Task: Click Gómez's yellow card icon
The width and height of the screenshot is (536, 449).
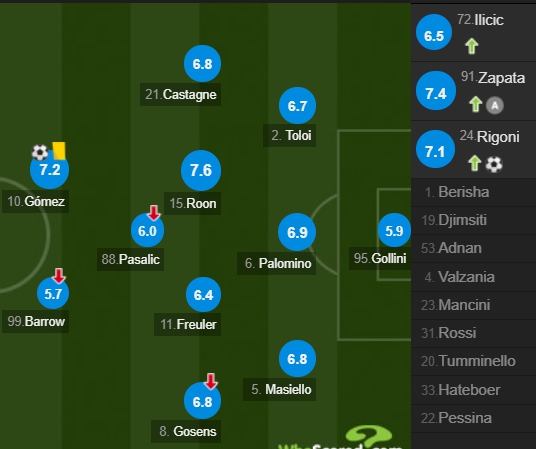Action: pos(59,151)
